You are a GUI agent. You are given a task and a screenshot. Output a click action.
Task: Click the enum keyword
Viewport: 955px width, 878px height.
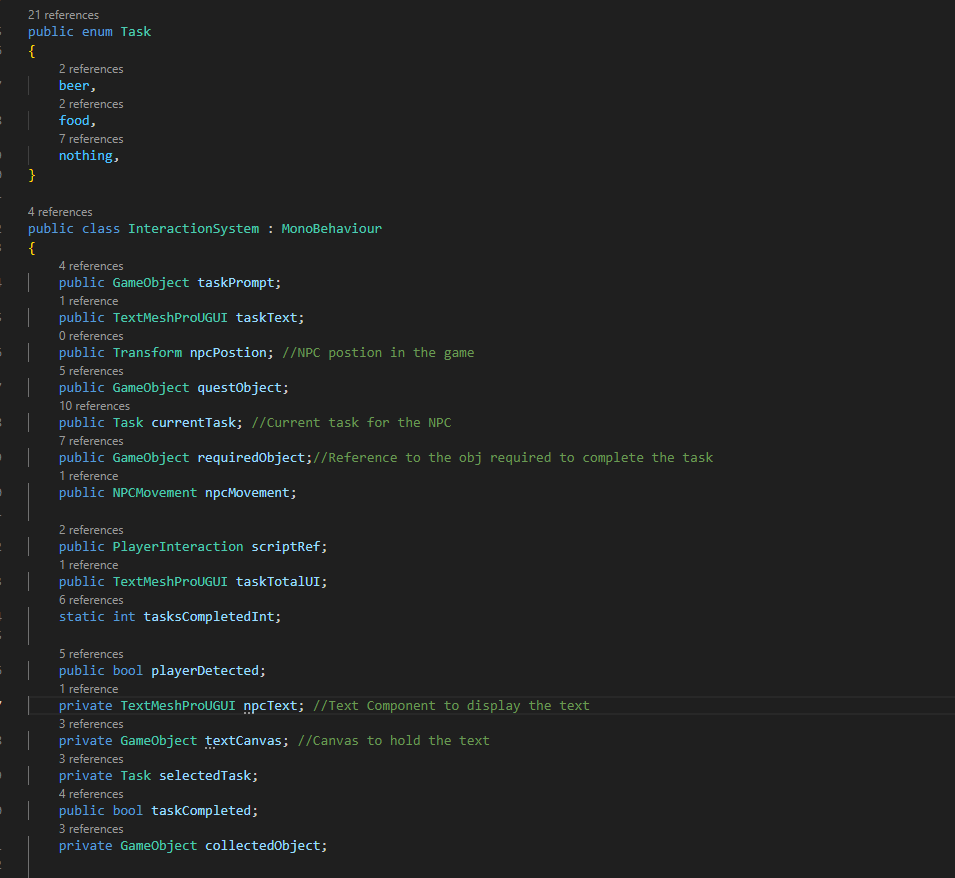(x=97, y=32)
